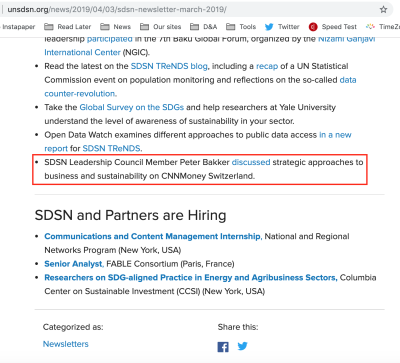Follow the recap link
This screenshot has width=400, height=363.
coord(267,66)
